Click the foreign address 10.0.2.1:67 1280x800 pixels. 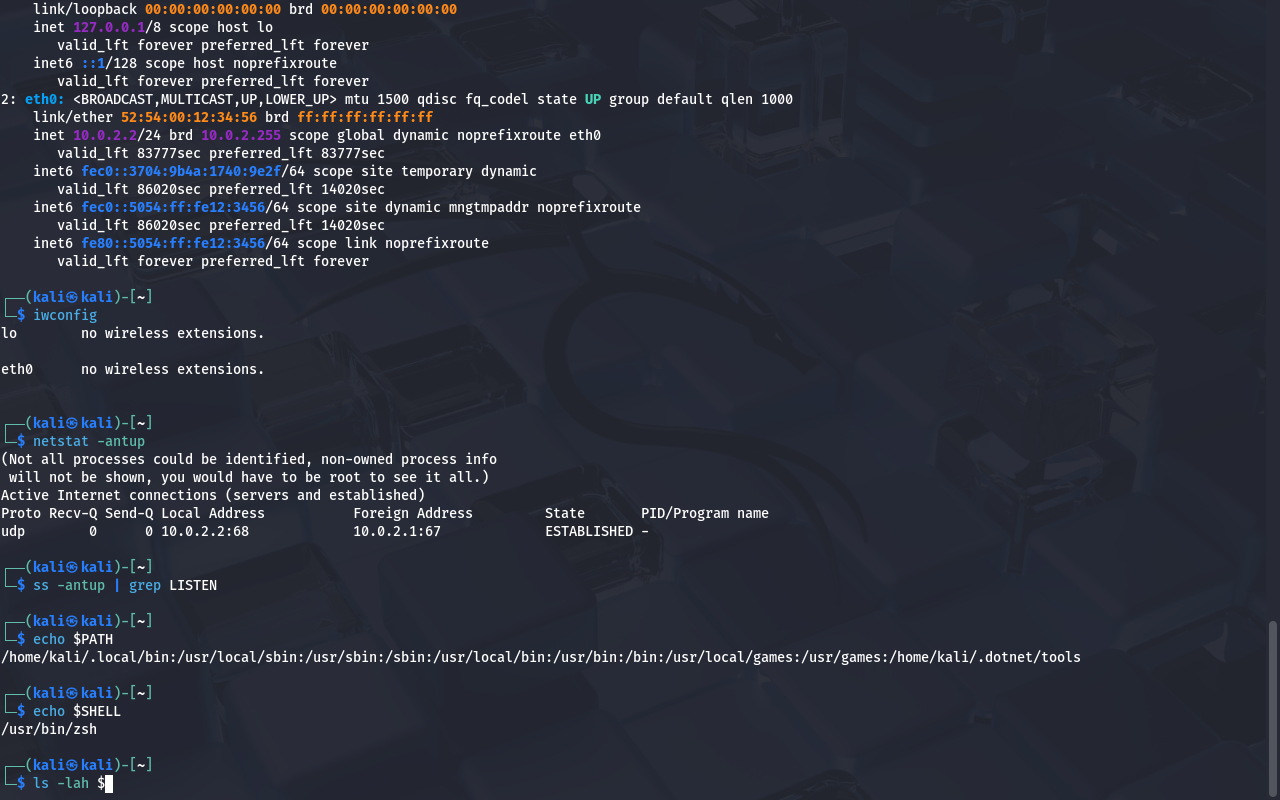tap(397, 531)
